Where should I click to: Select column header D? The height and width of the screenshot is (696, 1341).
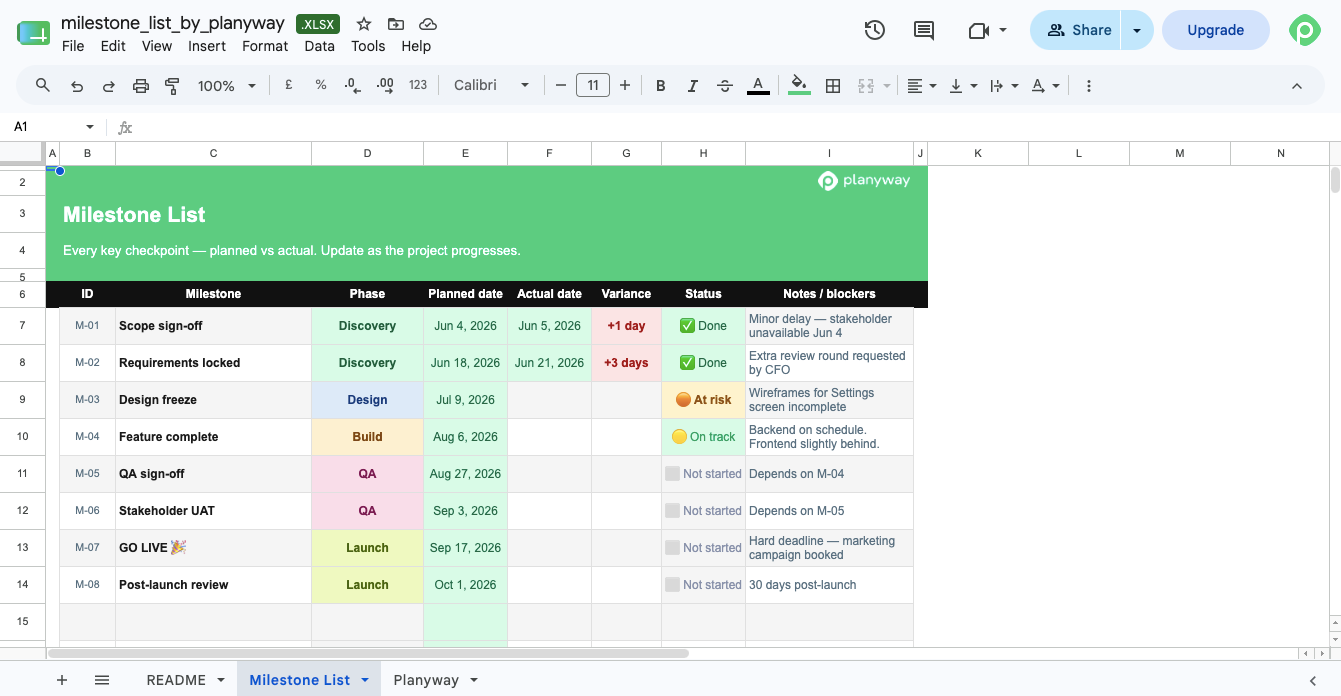coord(367,153)
